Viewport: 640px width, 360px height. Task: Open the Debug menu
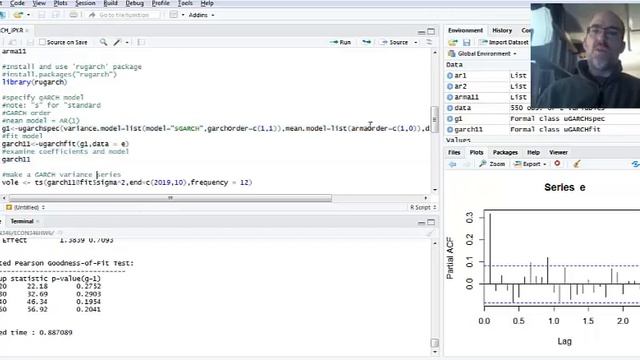[134, 3]
